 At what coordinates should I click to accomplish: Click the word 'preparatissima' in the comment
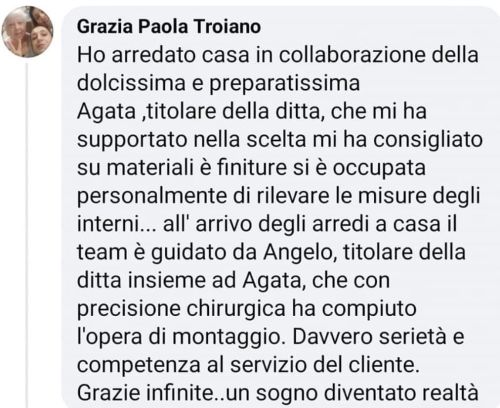point(284,85)
